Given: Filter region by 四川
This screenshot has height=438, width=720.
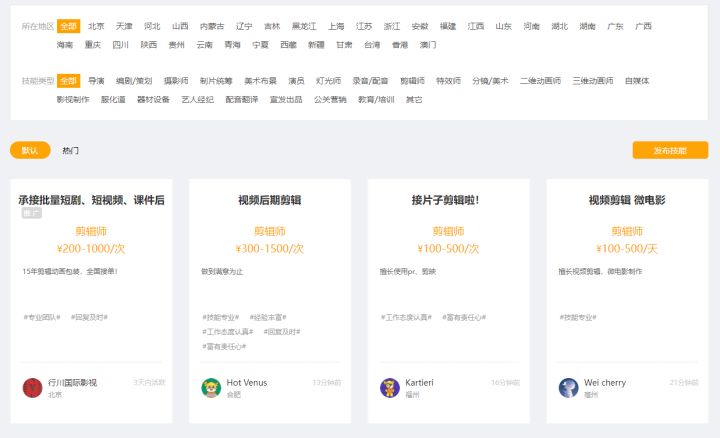Looking at the screenshot, I should [121, 45].
